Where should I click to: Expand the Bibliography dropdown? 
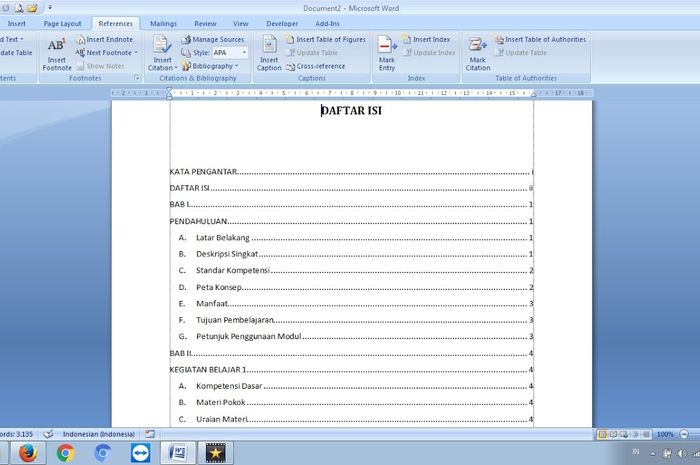tap(236, 66)
